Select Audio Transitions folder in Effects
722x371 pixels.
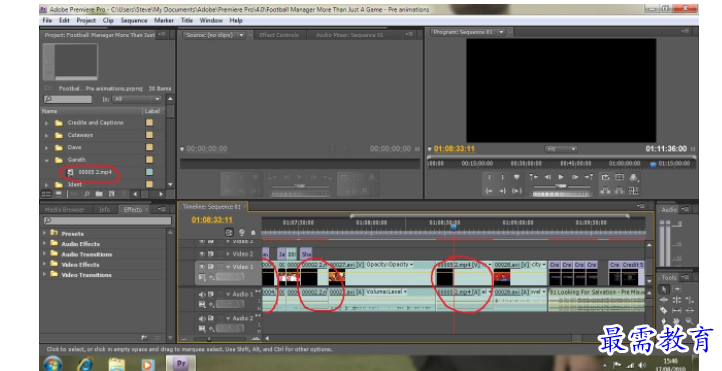[x=87, y=254]
